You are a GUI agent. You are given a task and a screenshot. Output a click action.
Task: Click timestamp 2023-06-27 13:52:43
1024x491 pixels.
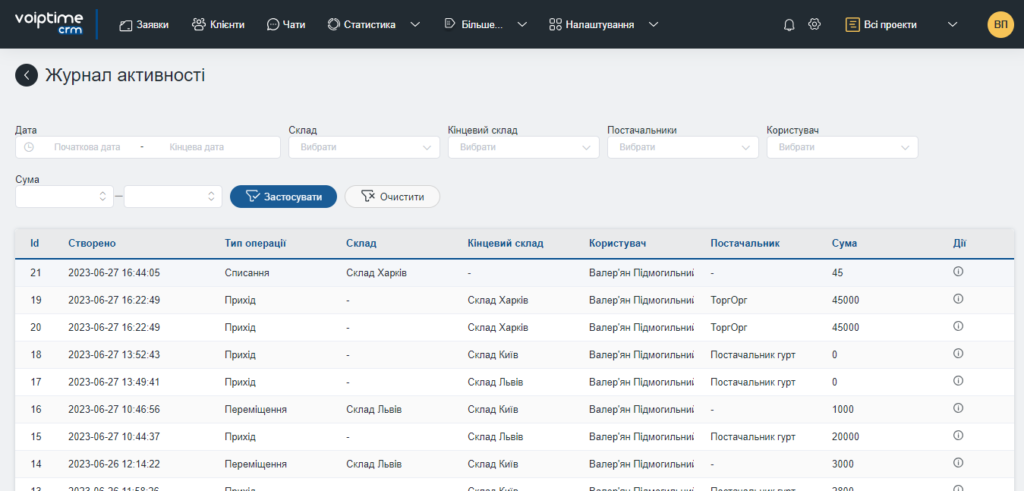pyautogui.click(x=114, y=355)
